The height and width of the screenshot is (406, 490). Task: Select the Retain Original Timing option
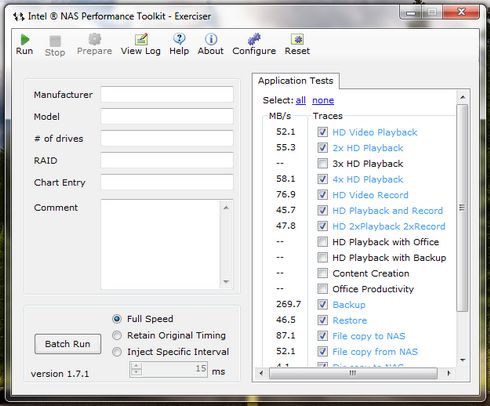(117, 335)
